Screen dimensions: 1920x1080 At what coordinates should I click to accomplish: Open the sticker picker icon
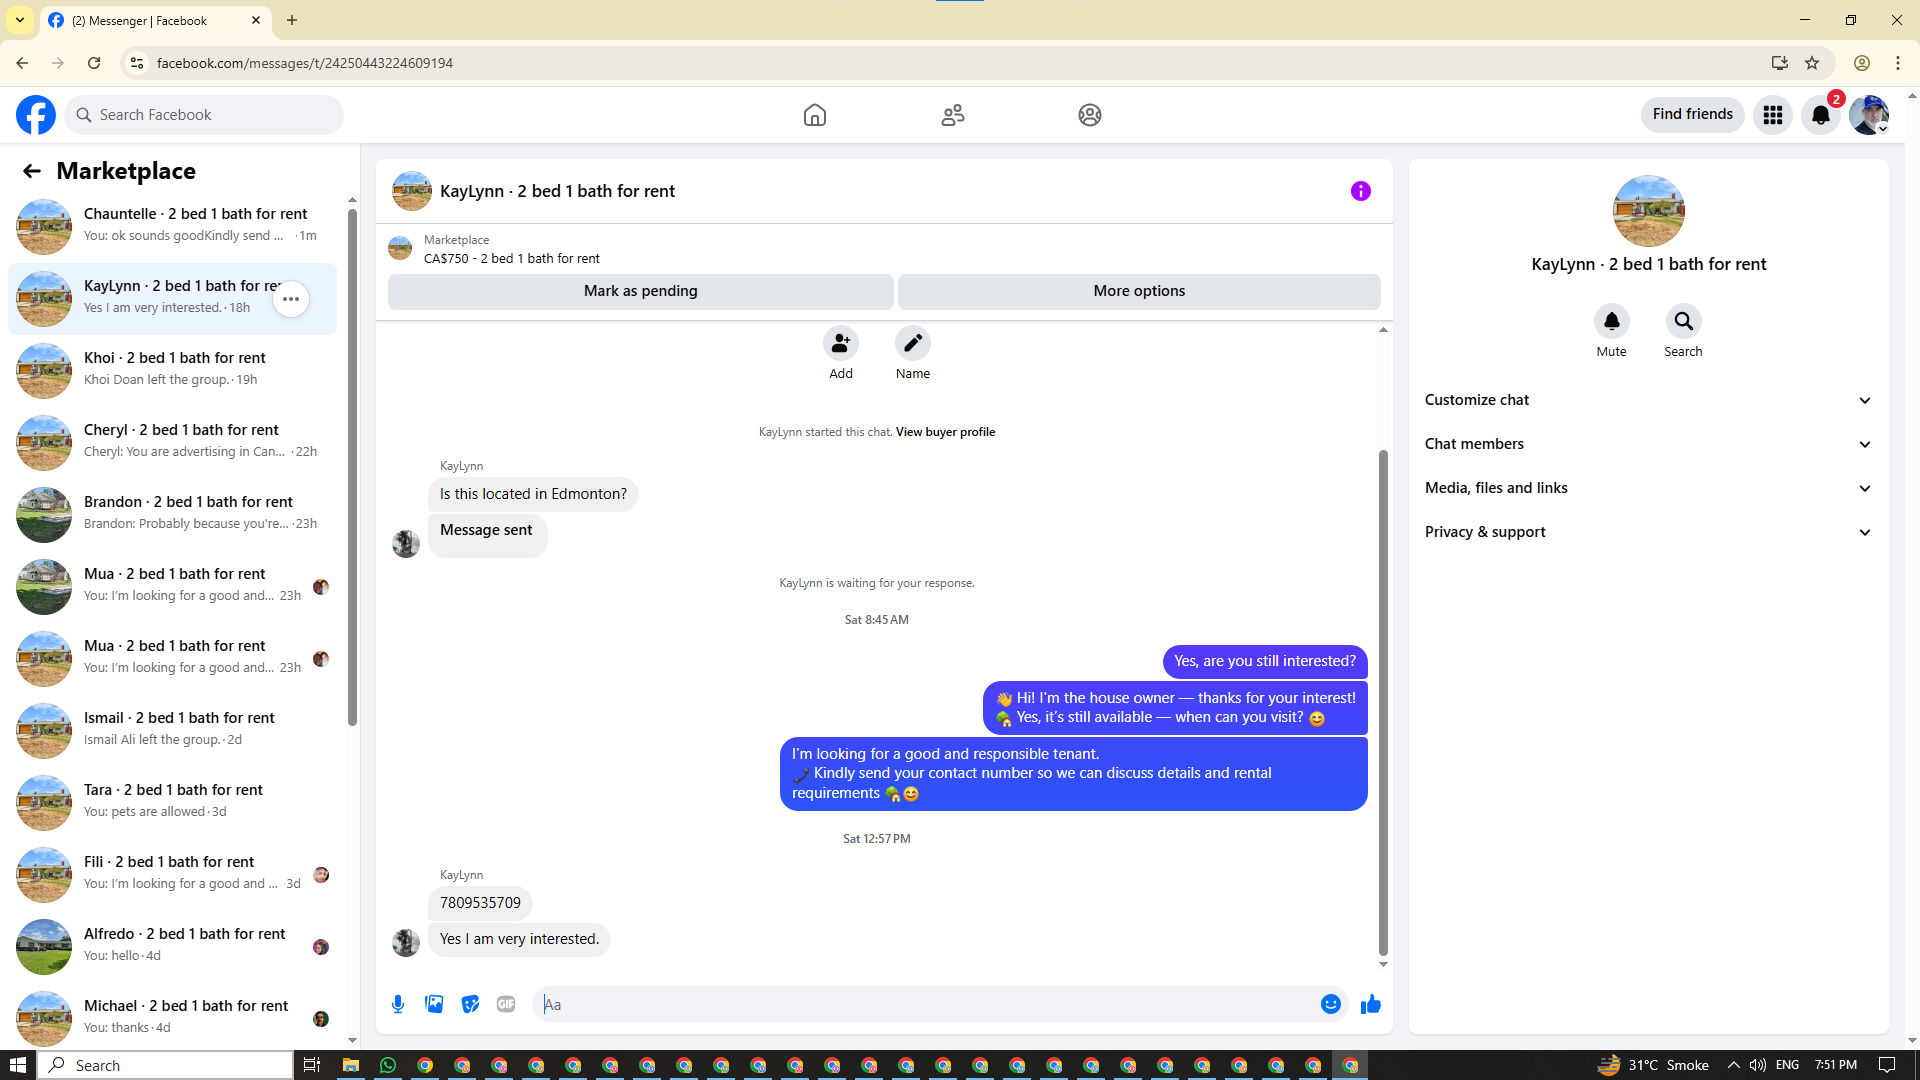click(x=470, y=1004)
